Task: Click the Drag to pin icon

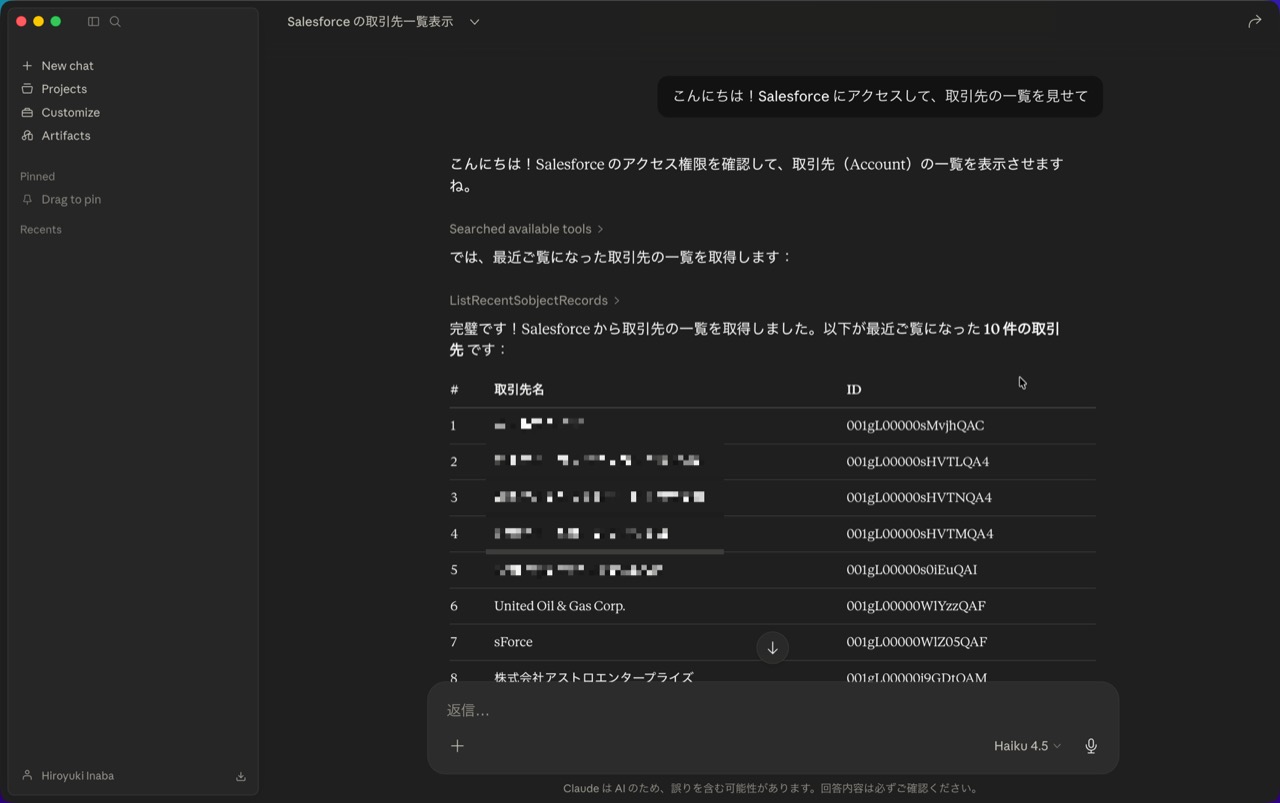Action: pos(27,199)
